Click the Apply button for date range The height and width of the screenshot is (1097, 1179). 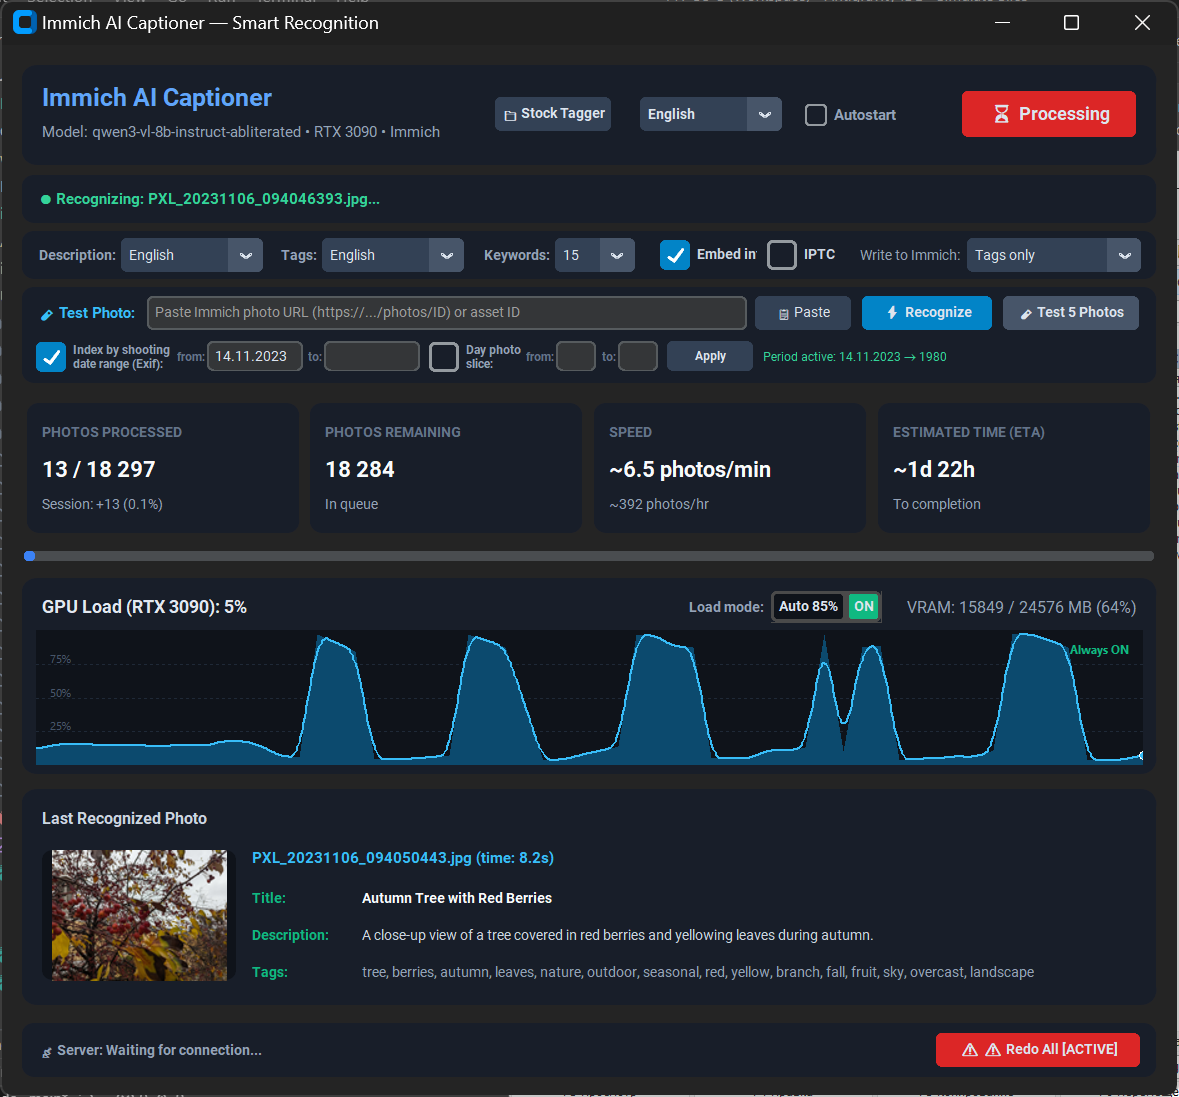coord(710,356)
